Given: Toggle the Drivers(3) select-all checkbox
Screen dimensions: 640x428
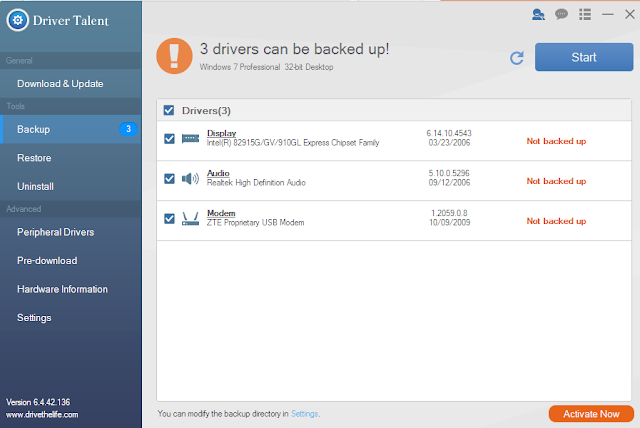Looking at the screenshot, I should [169, 110].
